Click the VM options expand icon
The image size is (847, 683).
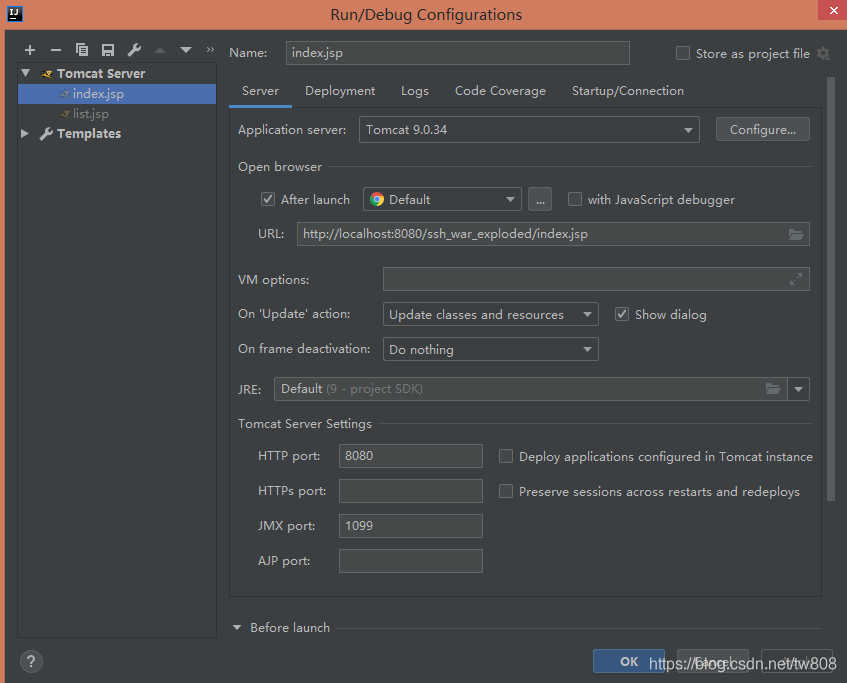(x=795, y=279)
